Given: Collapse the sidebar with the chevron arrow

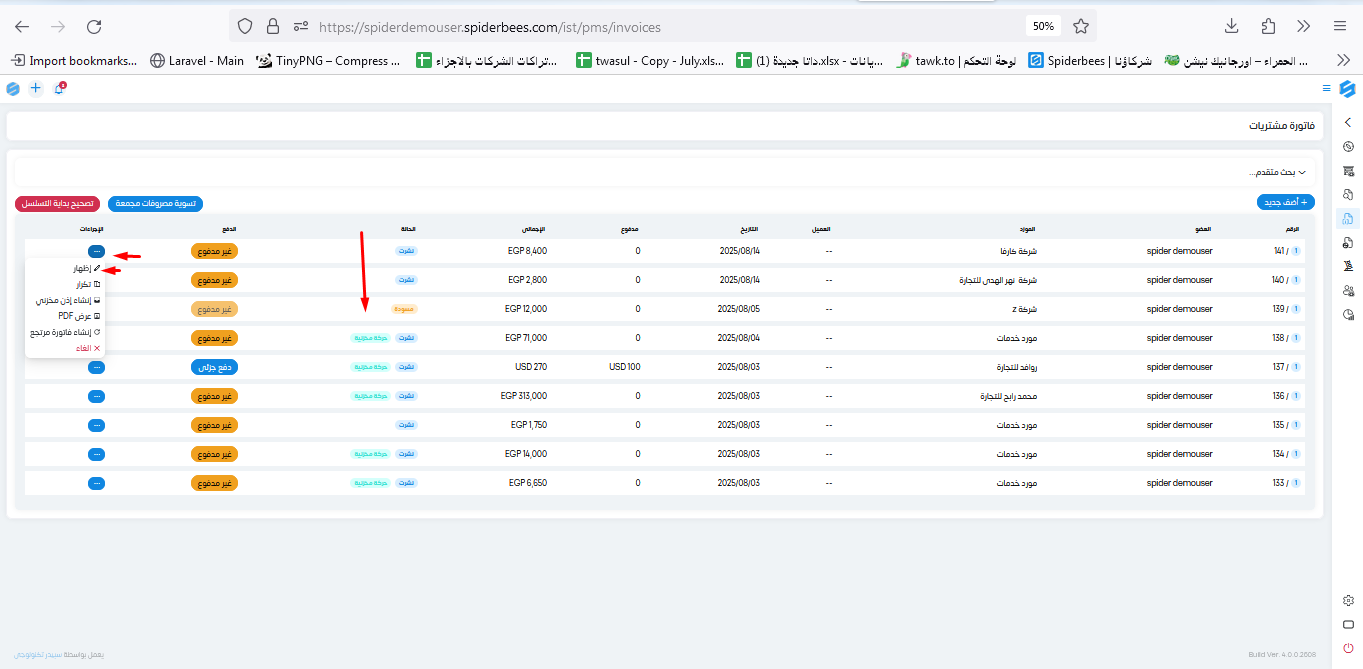Looking at the screenshot, I should tap(1348, 122).
